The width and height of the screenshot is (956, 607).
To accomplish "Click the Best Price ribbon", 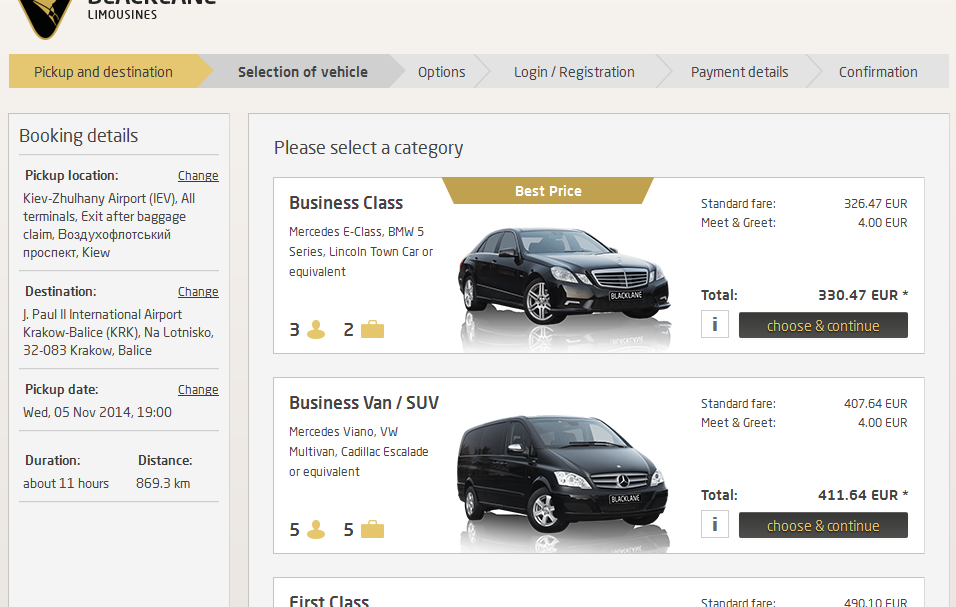I will pyautogui.click(x=548, y=191).
